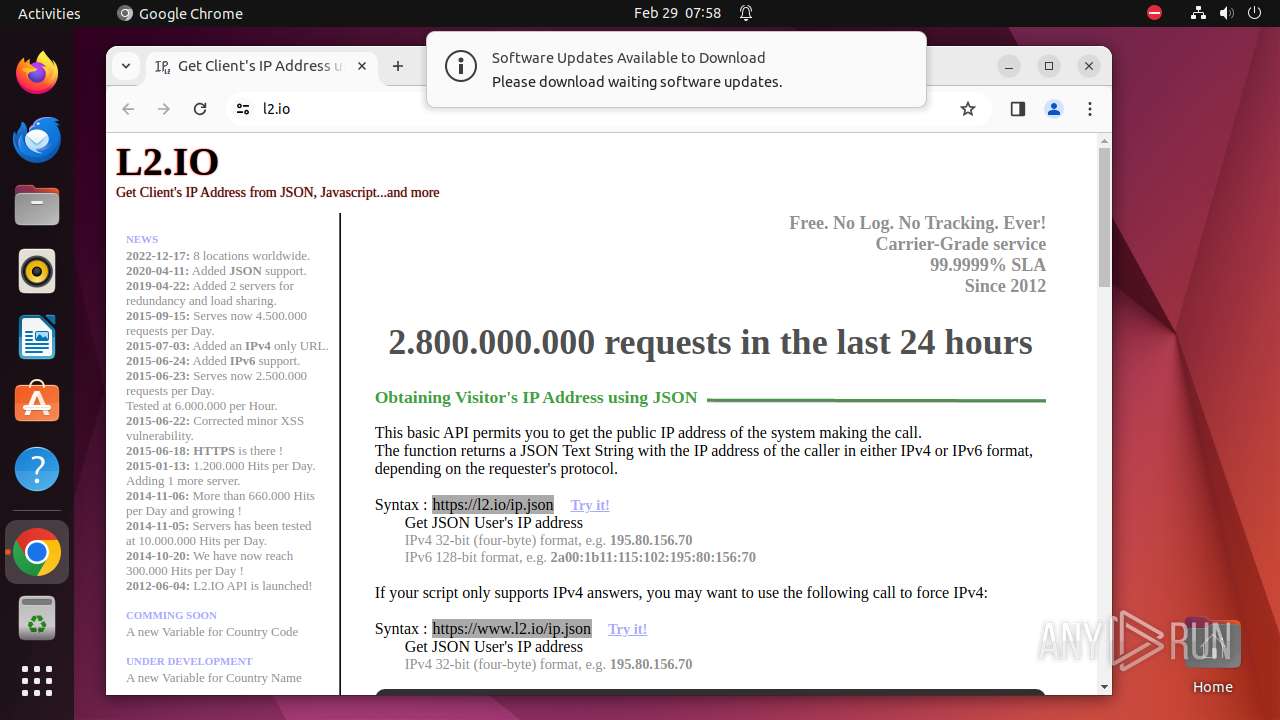Click the first Try it! link
The height and width of the screenshot is (720, 1280).
point(590,505)
